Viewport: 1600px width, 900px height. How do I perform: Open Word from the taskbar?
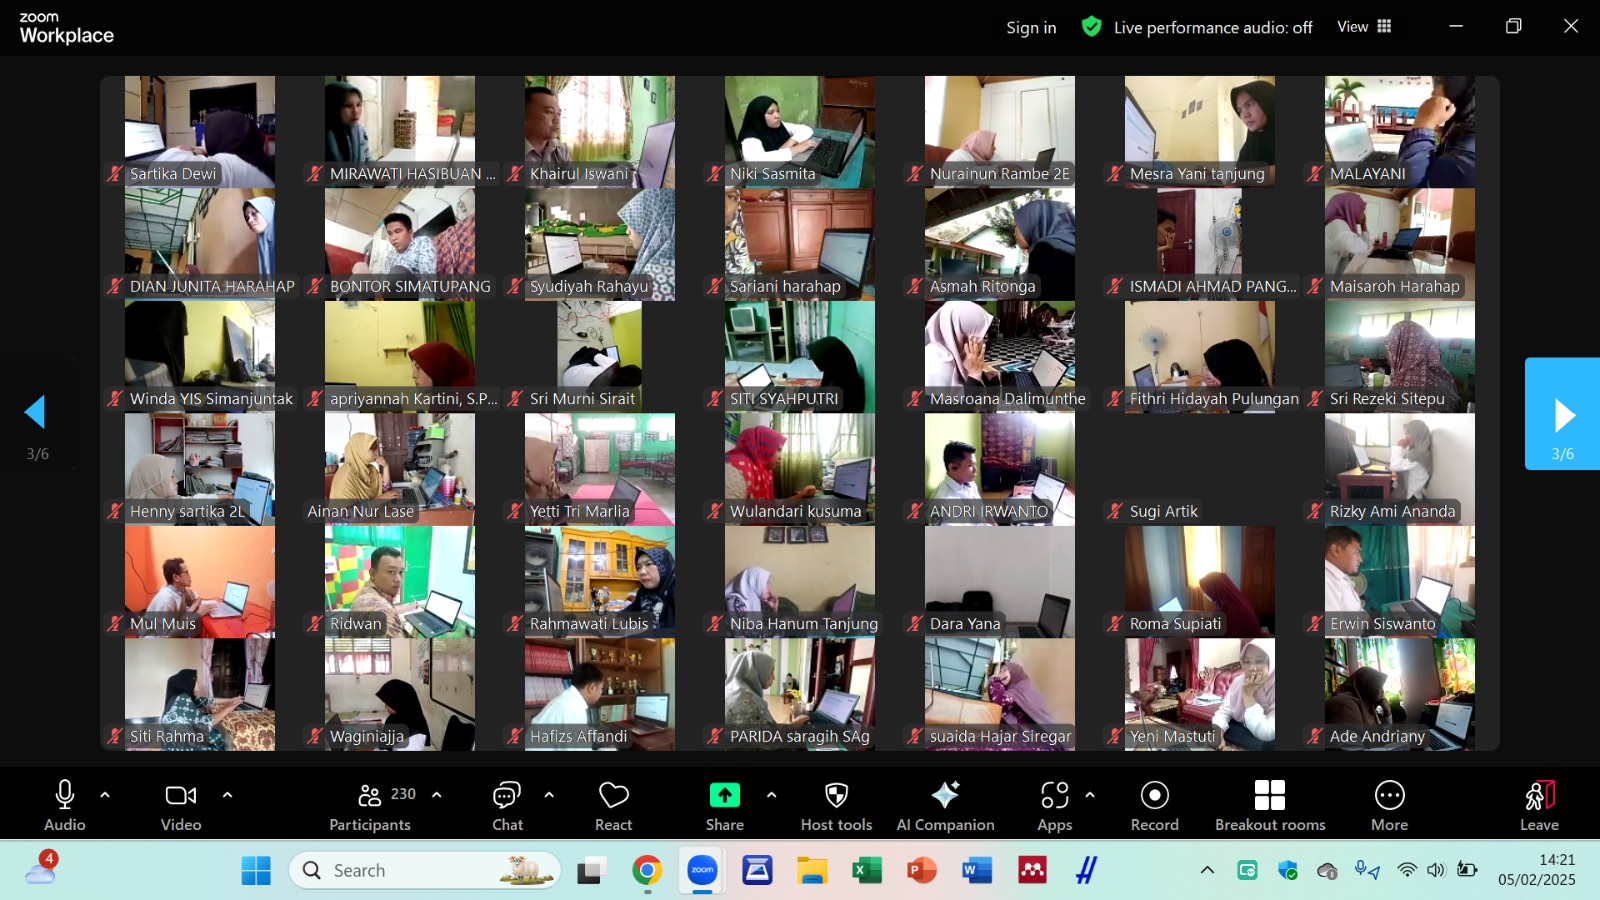coord(977,870)
